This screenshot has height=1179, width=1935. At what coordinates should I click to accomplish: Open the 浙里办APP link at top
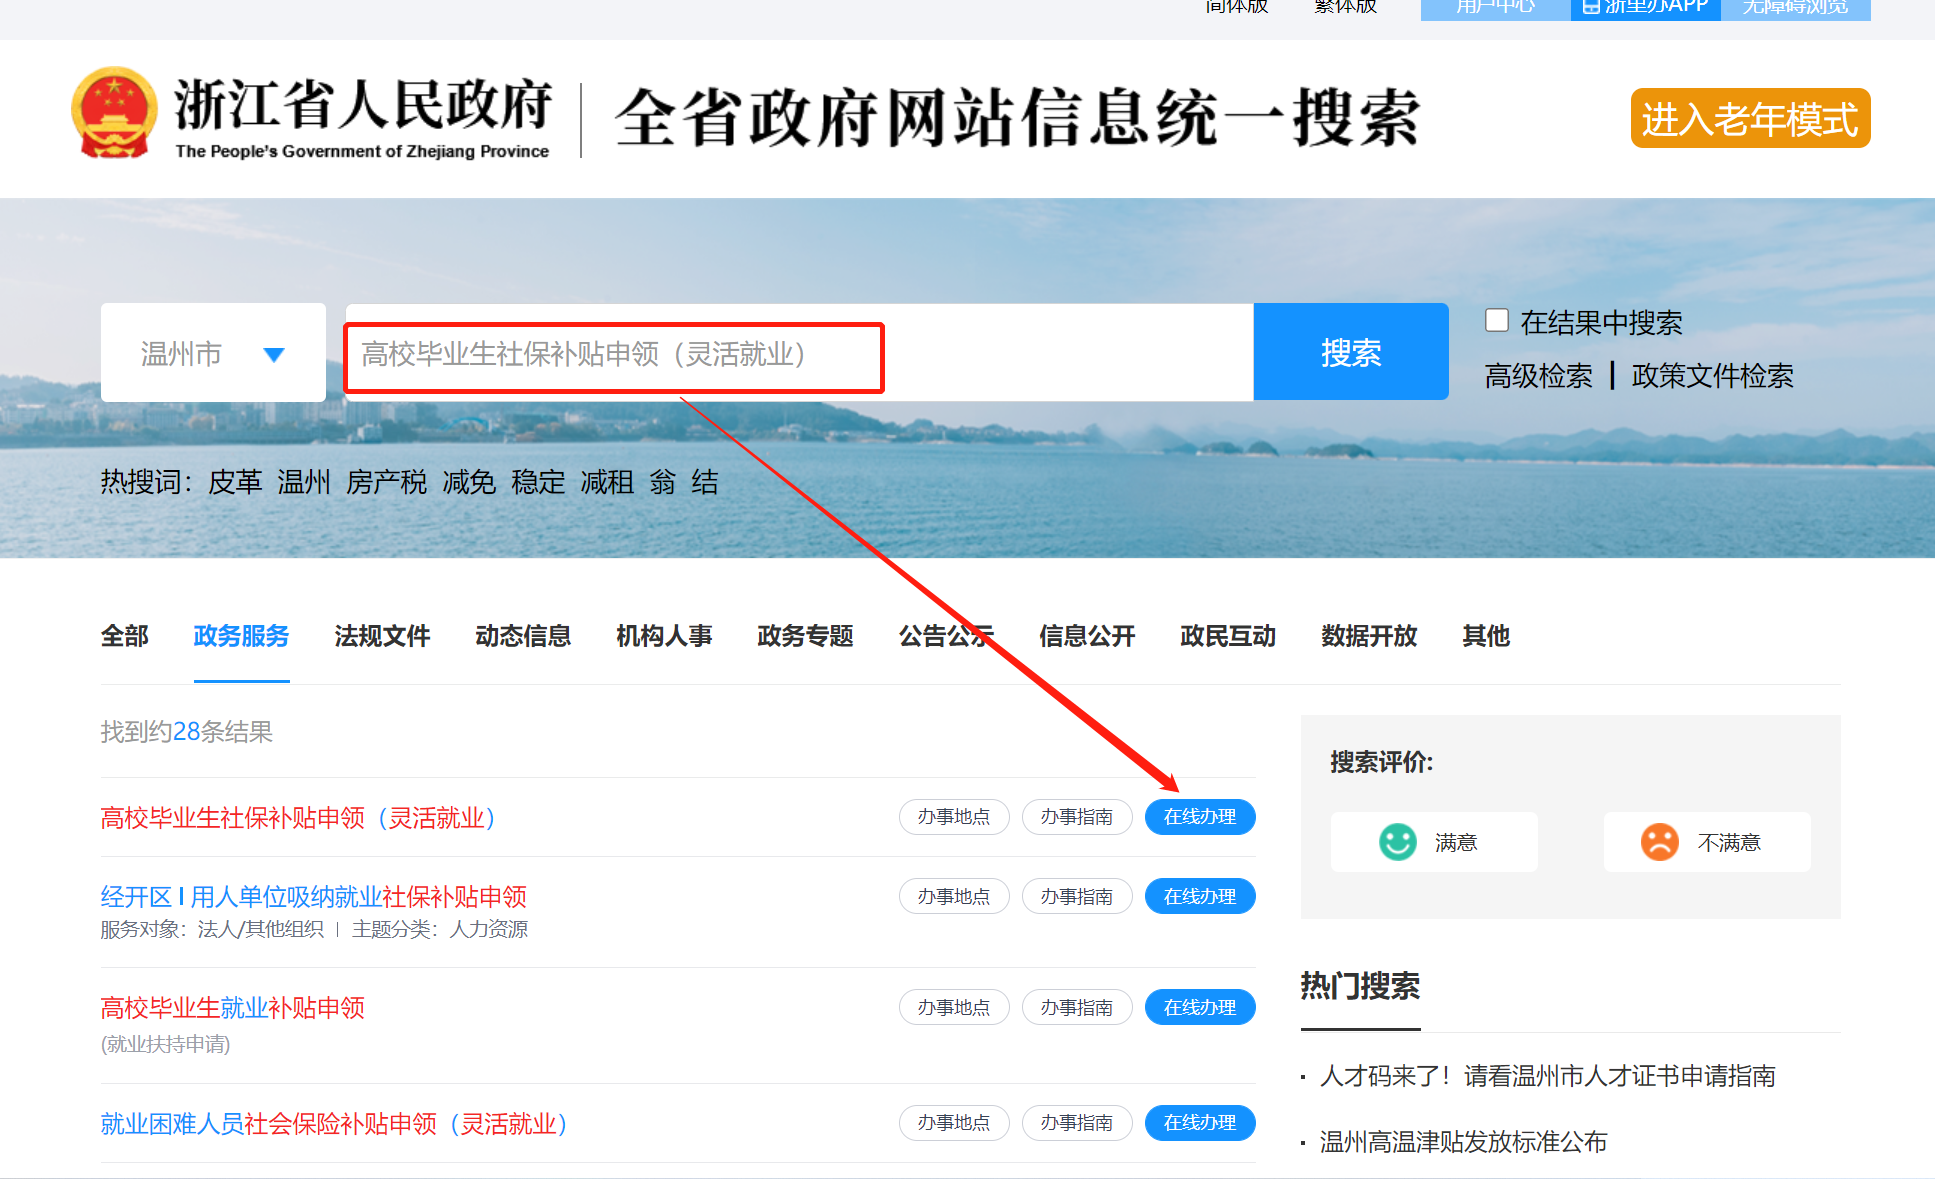[x=1645, y=8]
